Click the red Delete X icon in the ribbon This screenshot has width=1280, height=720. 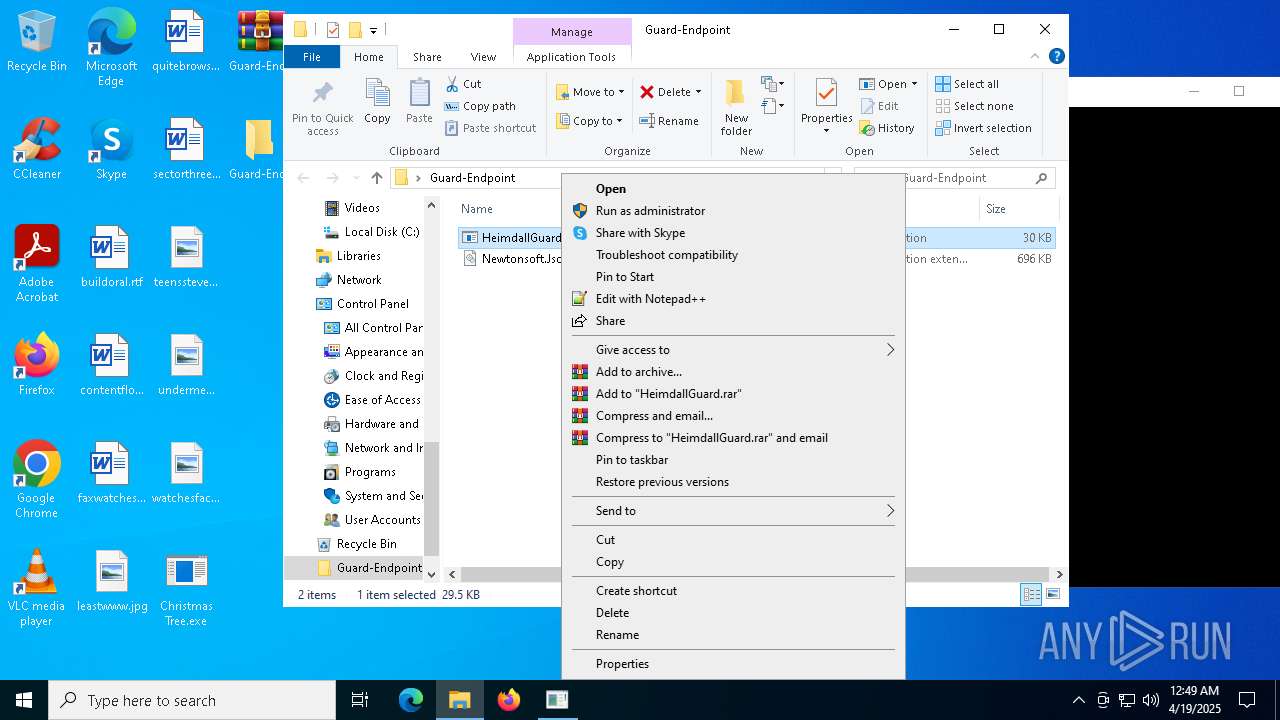pos(647,92)
